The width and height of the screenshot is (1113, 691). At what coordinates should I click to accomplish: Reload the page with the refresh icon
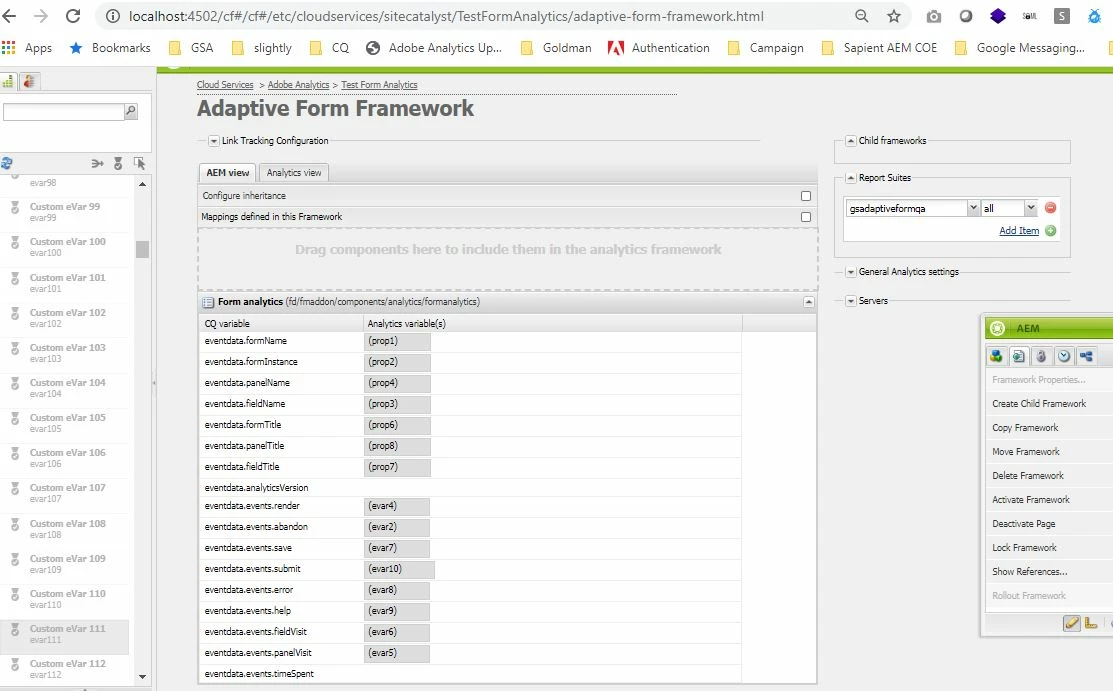73,16
